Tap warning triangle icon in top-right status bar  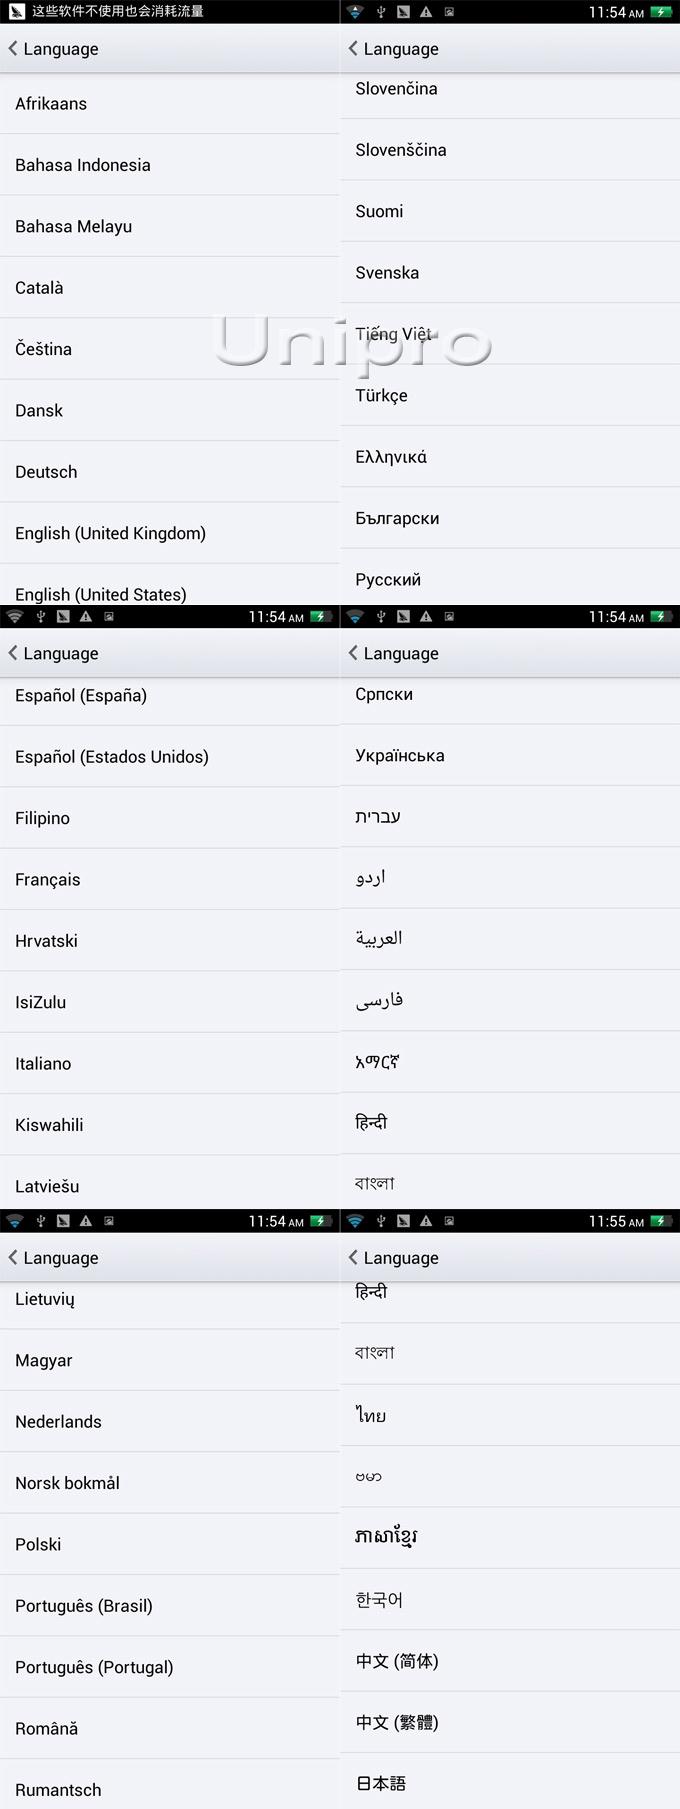(x=426, y=12)
